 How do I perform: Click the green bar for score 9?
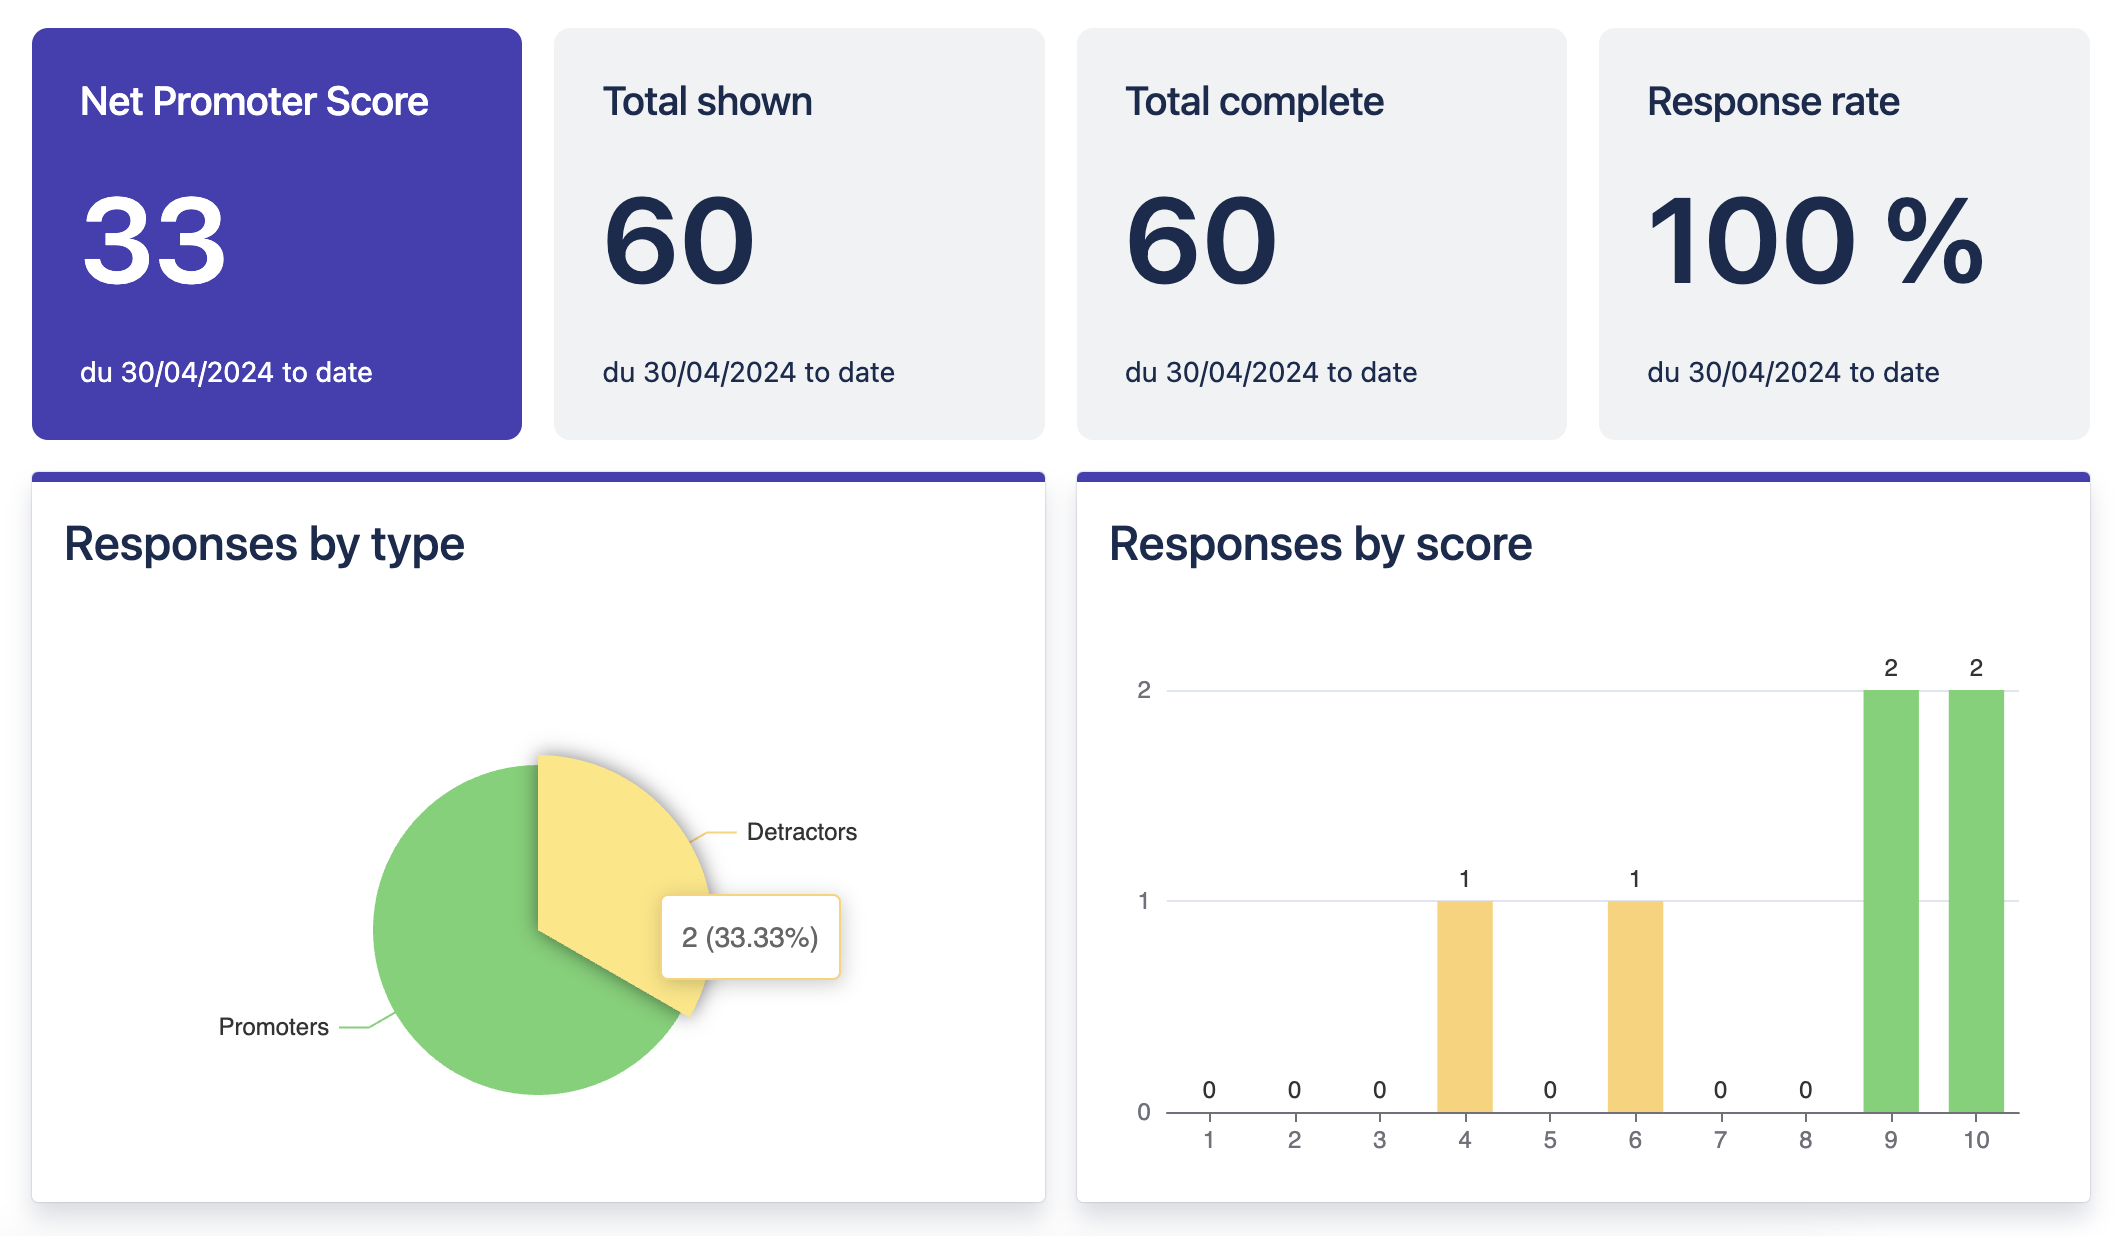(x=1890, y=900)
